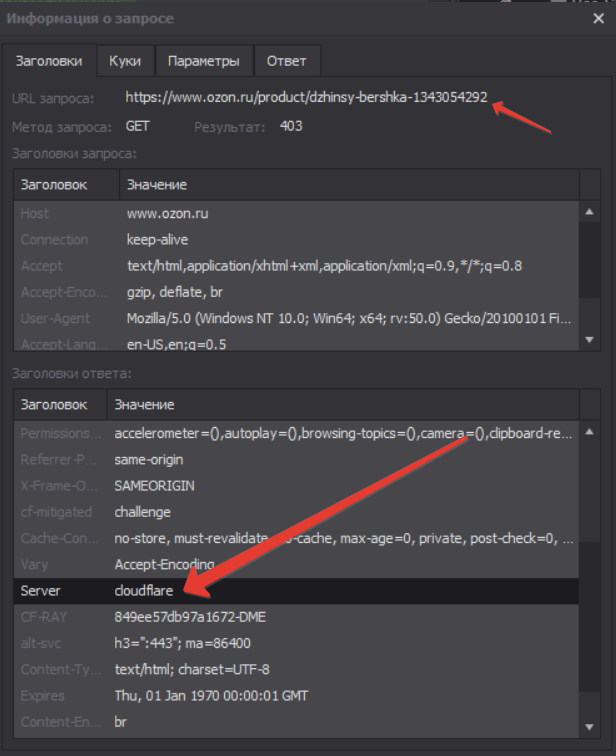Select the Expires 1970 row
Image resolution: width=616 pixels, height=756 pixels.
pos(296,695)
